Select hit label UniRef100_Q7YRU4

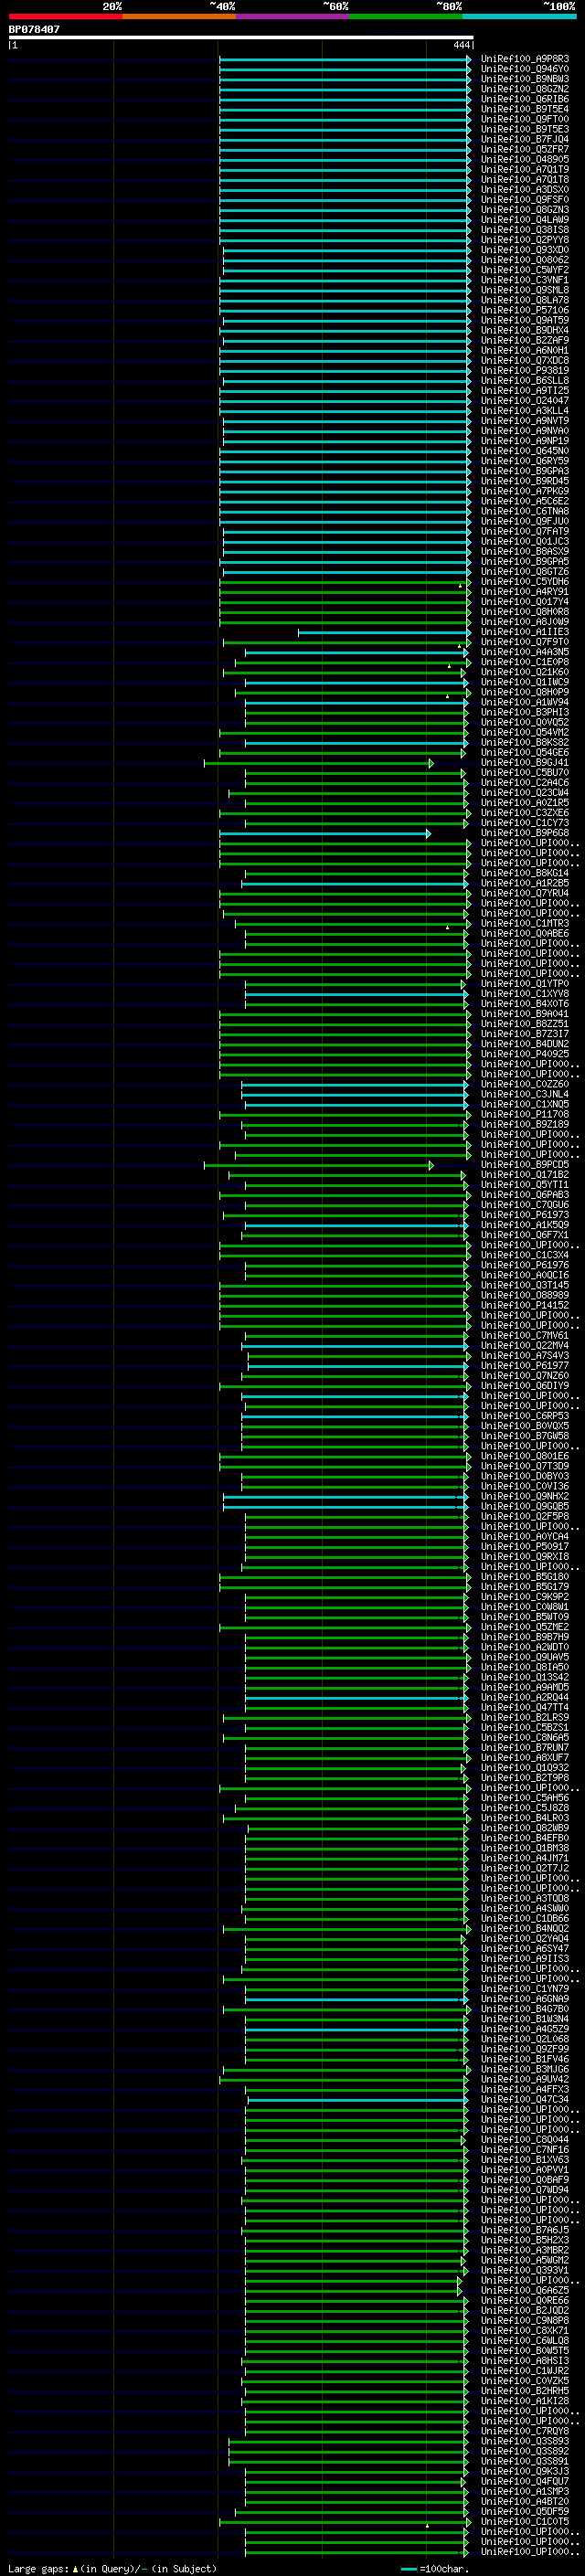pyautogui.click(x=525, y=893)
